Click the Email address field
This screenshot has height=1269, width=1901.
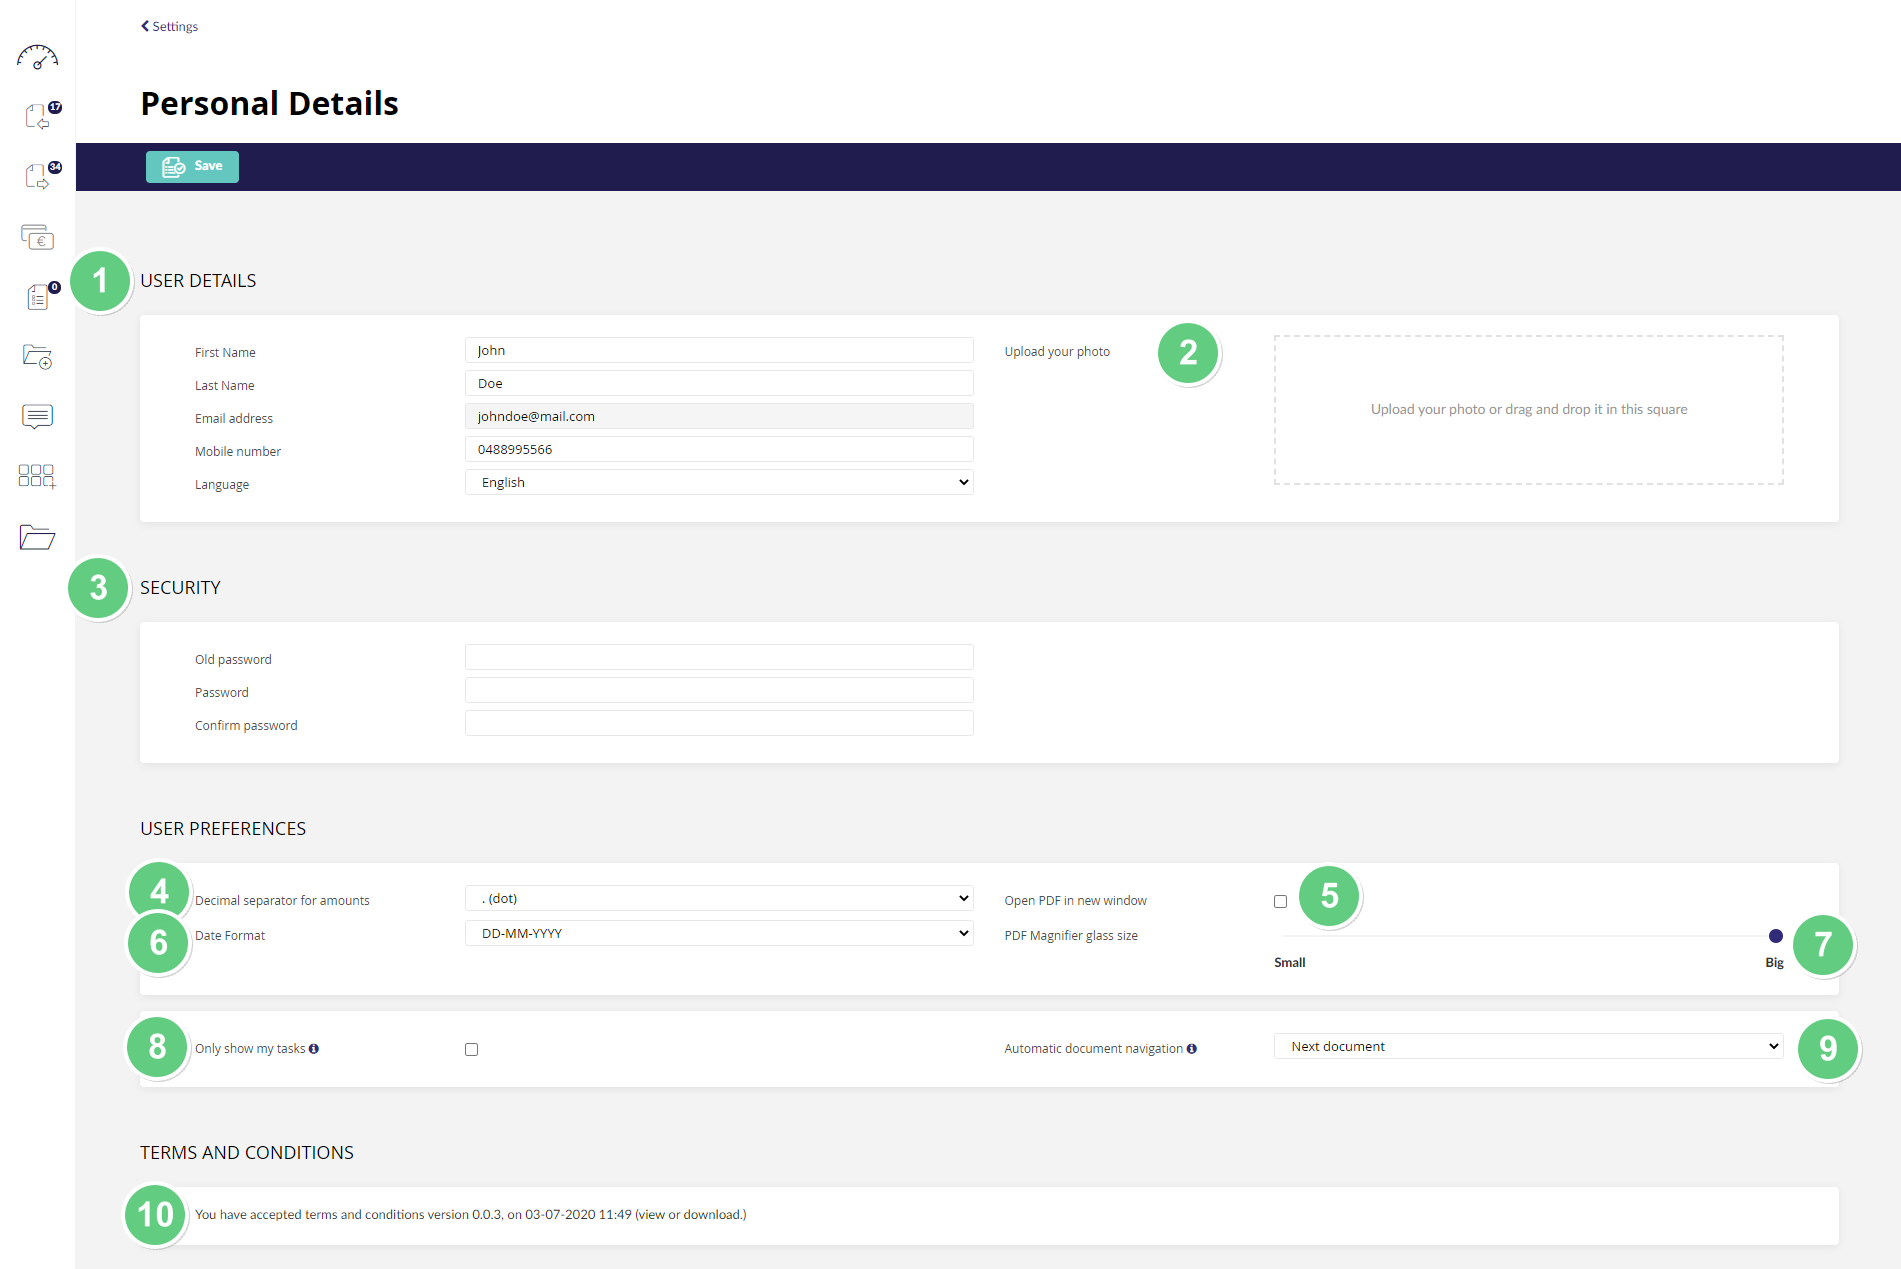click(x=719, y=416)
